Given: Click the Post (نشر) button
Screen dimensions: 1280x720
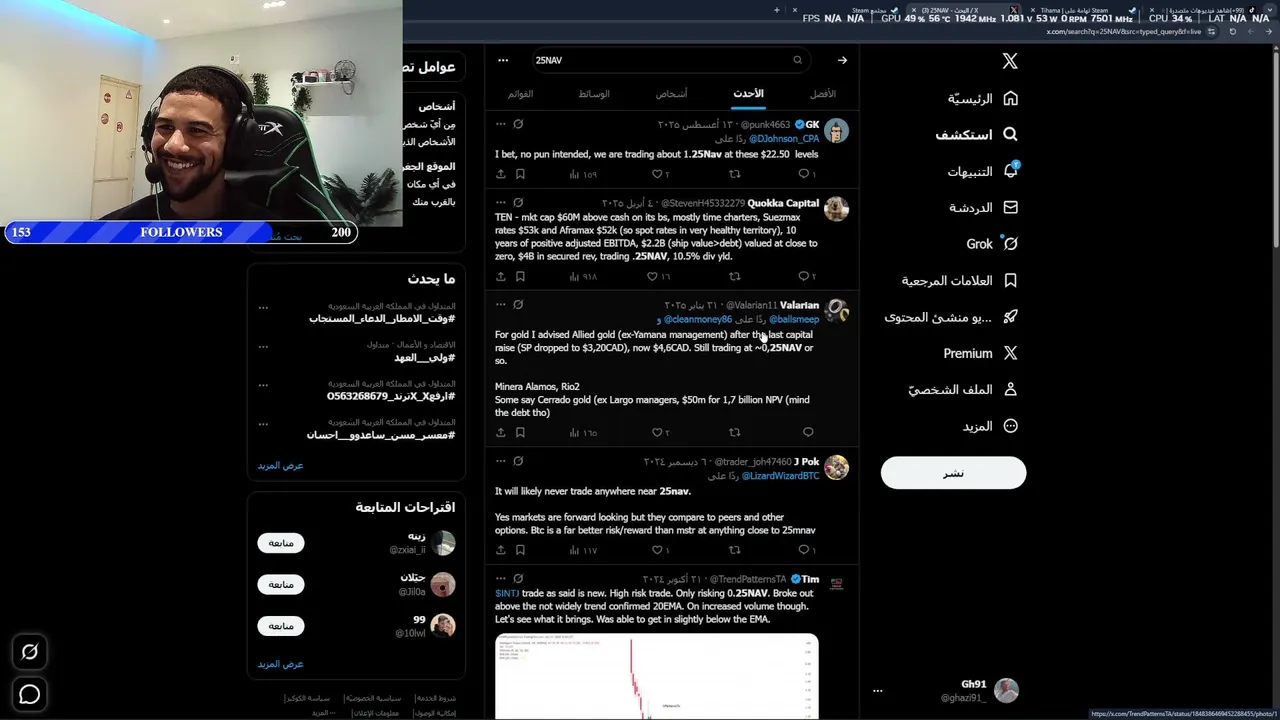Looking at the screenshot, I should pos(953,473).
